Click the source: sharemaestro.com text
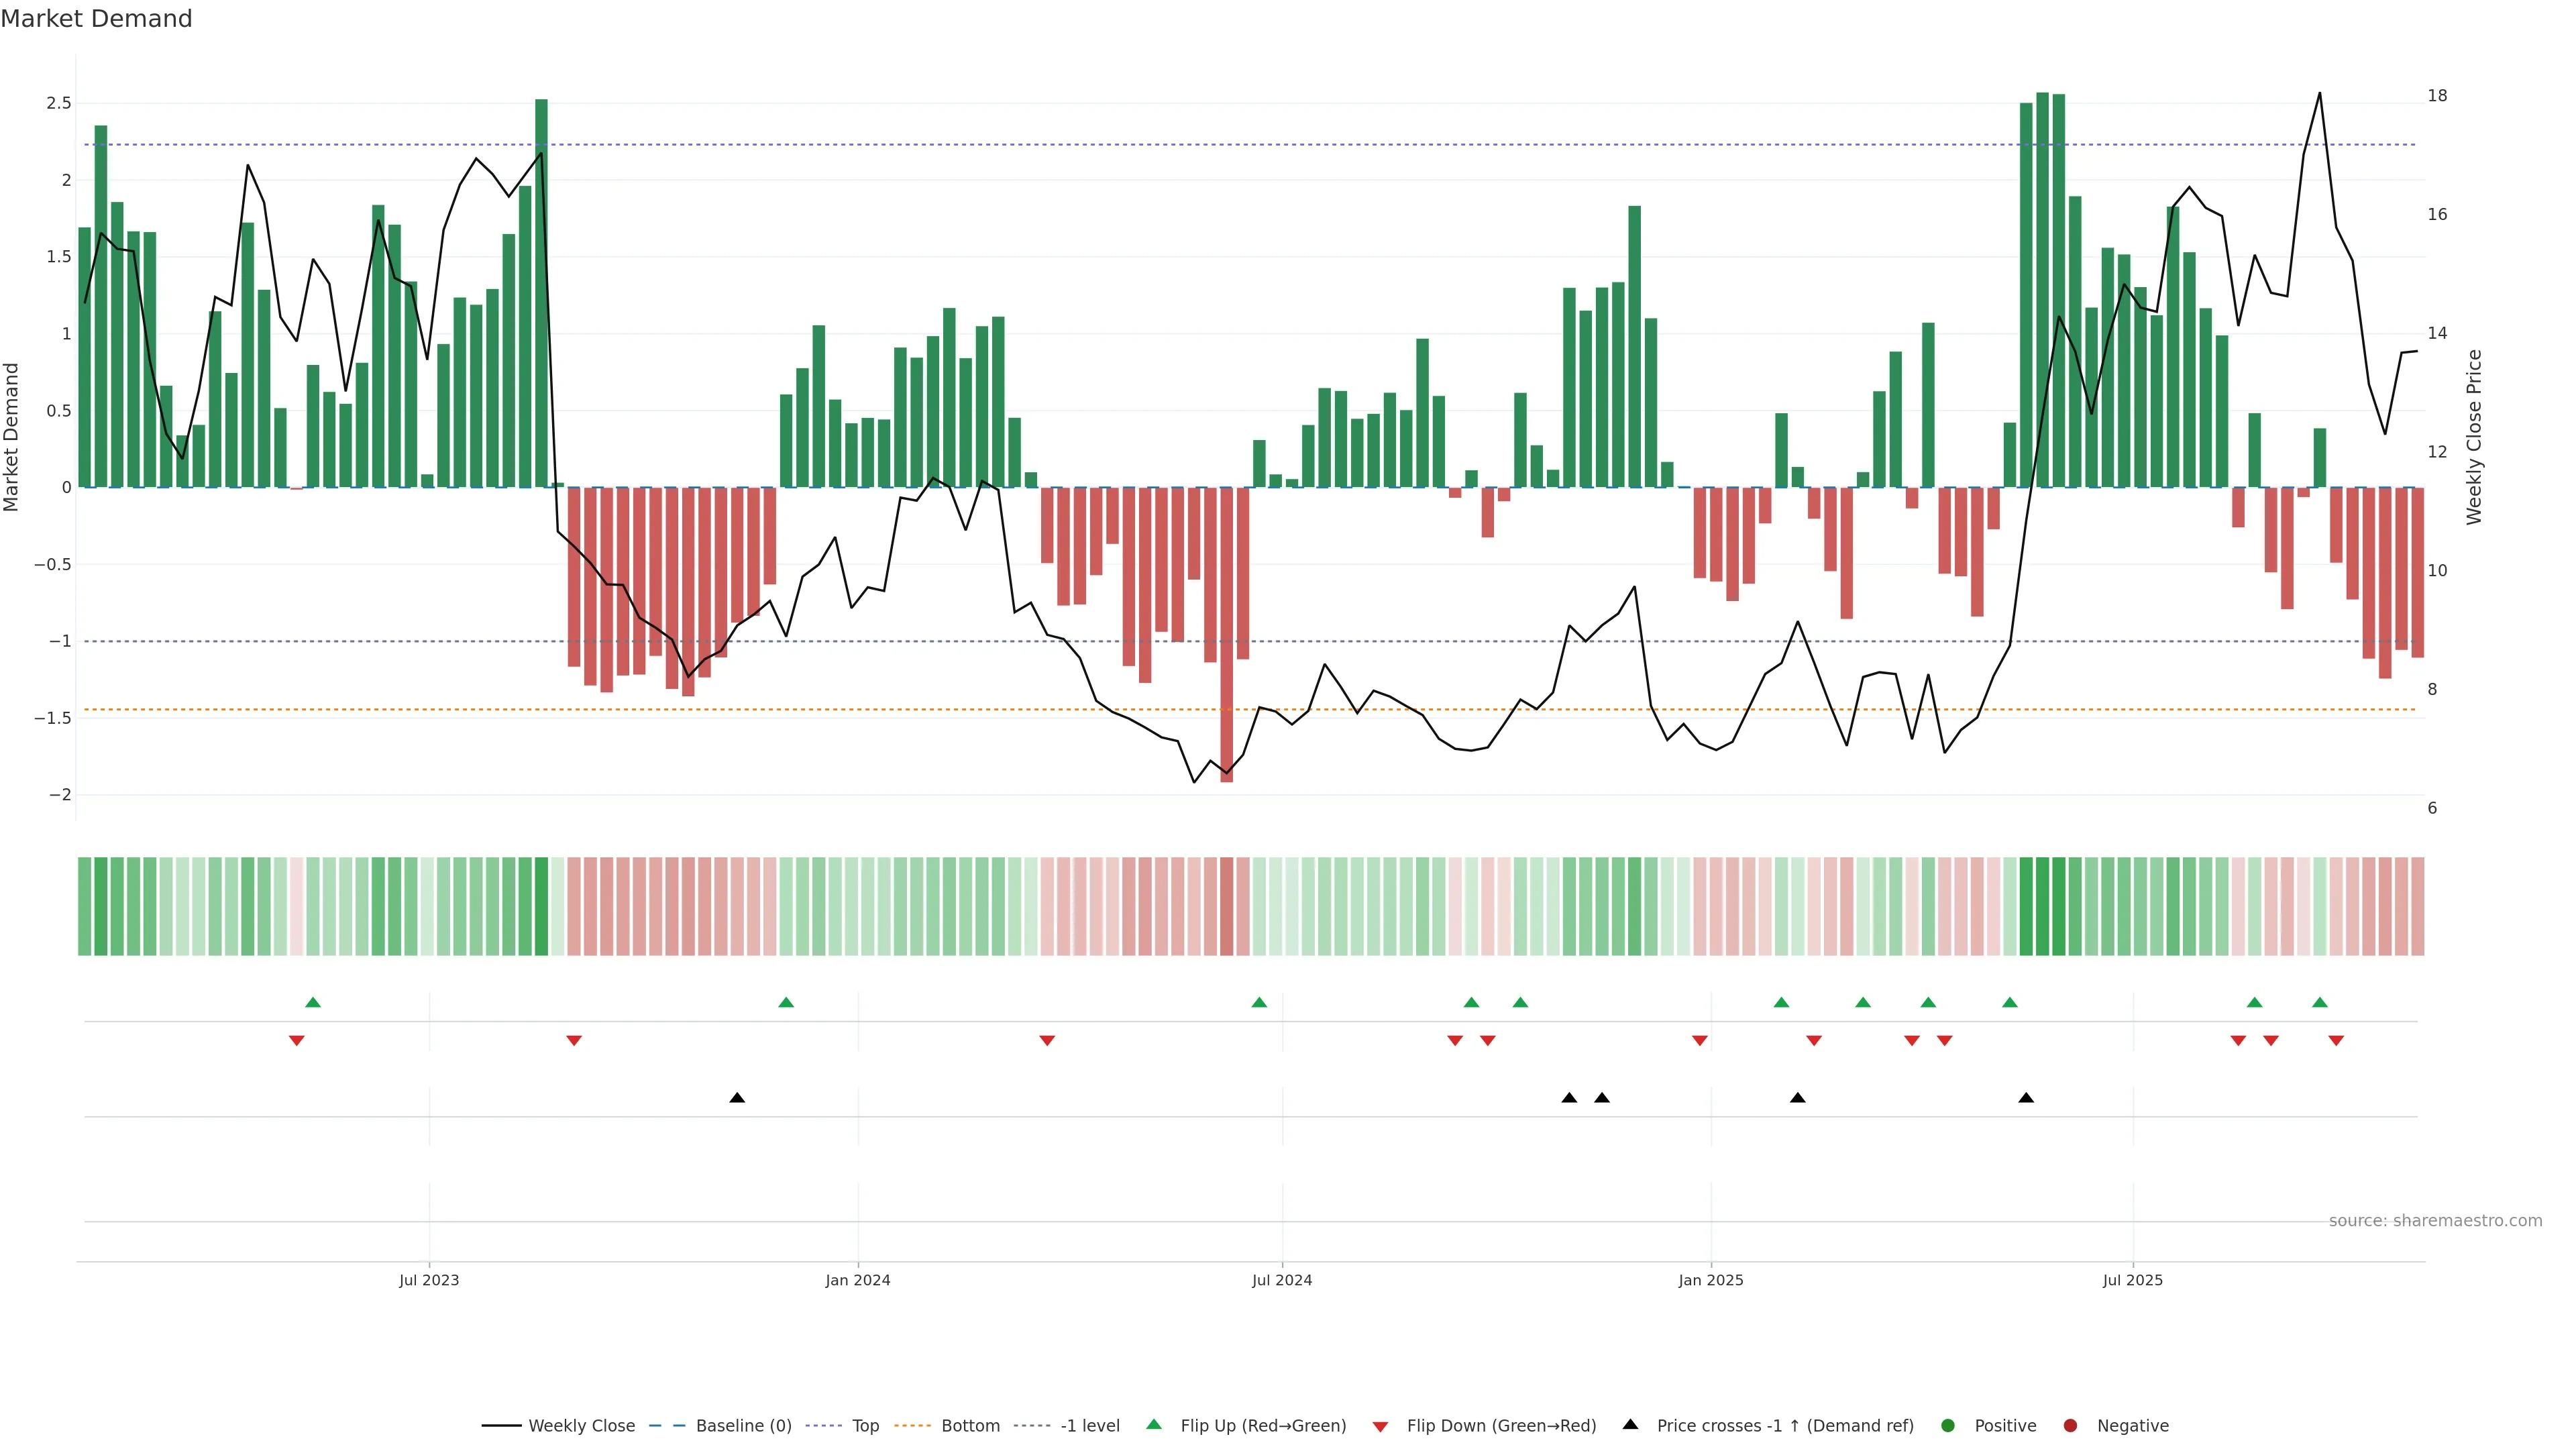 (2435, 1221)
